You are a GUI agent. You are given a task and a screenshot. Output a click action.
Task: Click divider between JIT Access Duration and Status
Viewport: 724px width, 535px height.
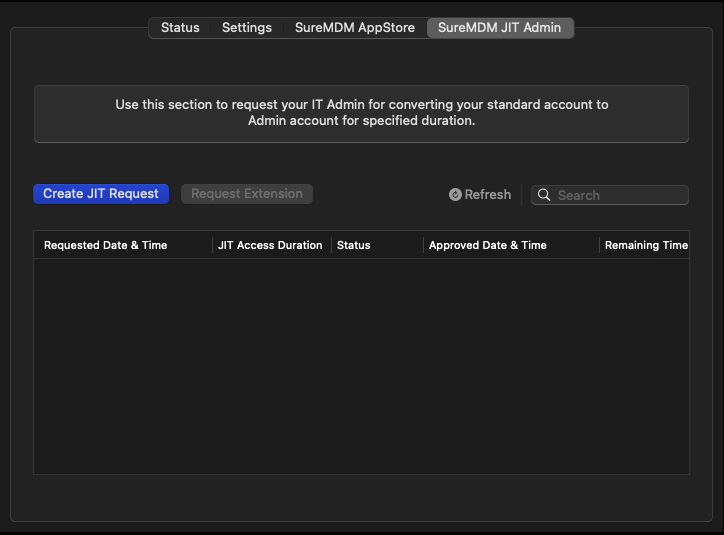coord(331,245)
